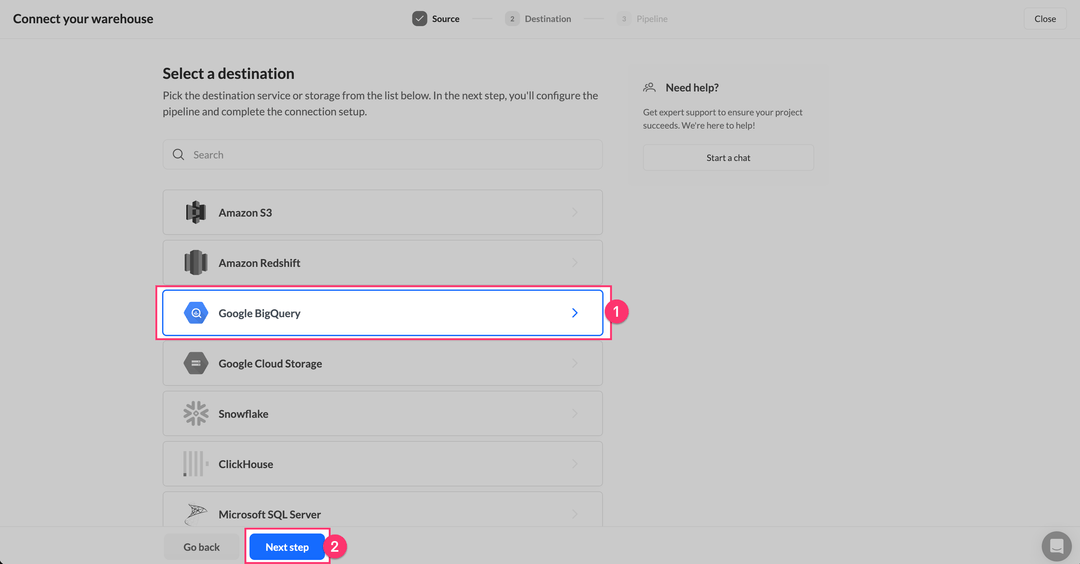The height and width of the screenshot is (564, 1080).
Task: Click the Microsoft SQL Server icon
Action: pos(196,514)
